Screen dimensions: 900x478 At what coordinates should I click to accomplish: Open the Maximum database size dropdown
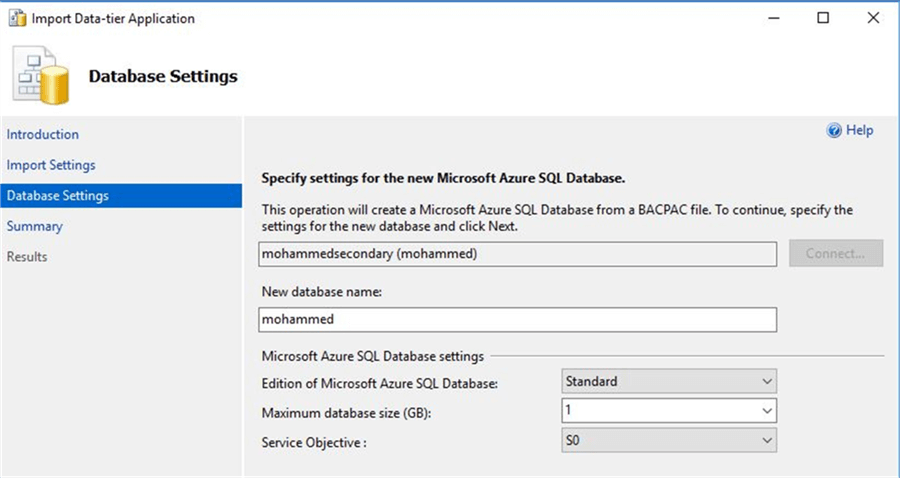pos(668,411)
